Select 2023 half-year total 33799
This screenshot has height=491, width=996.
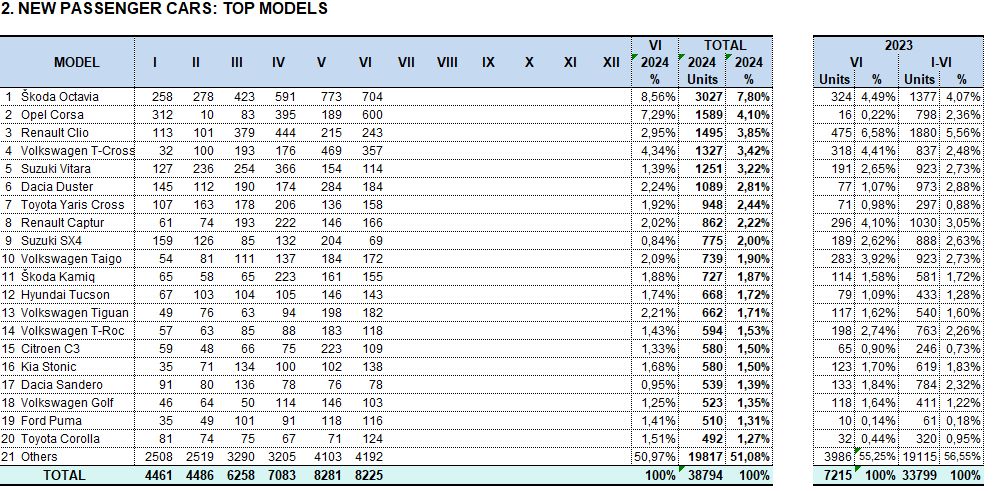920,475
